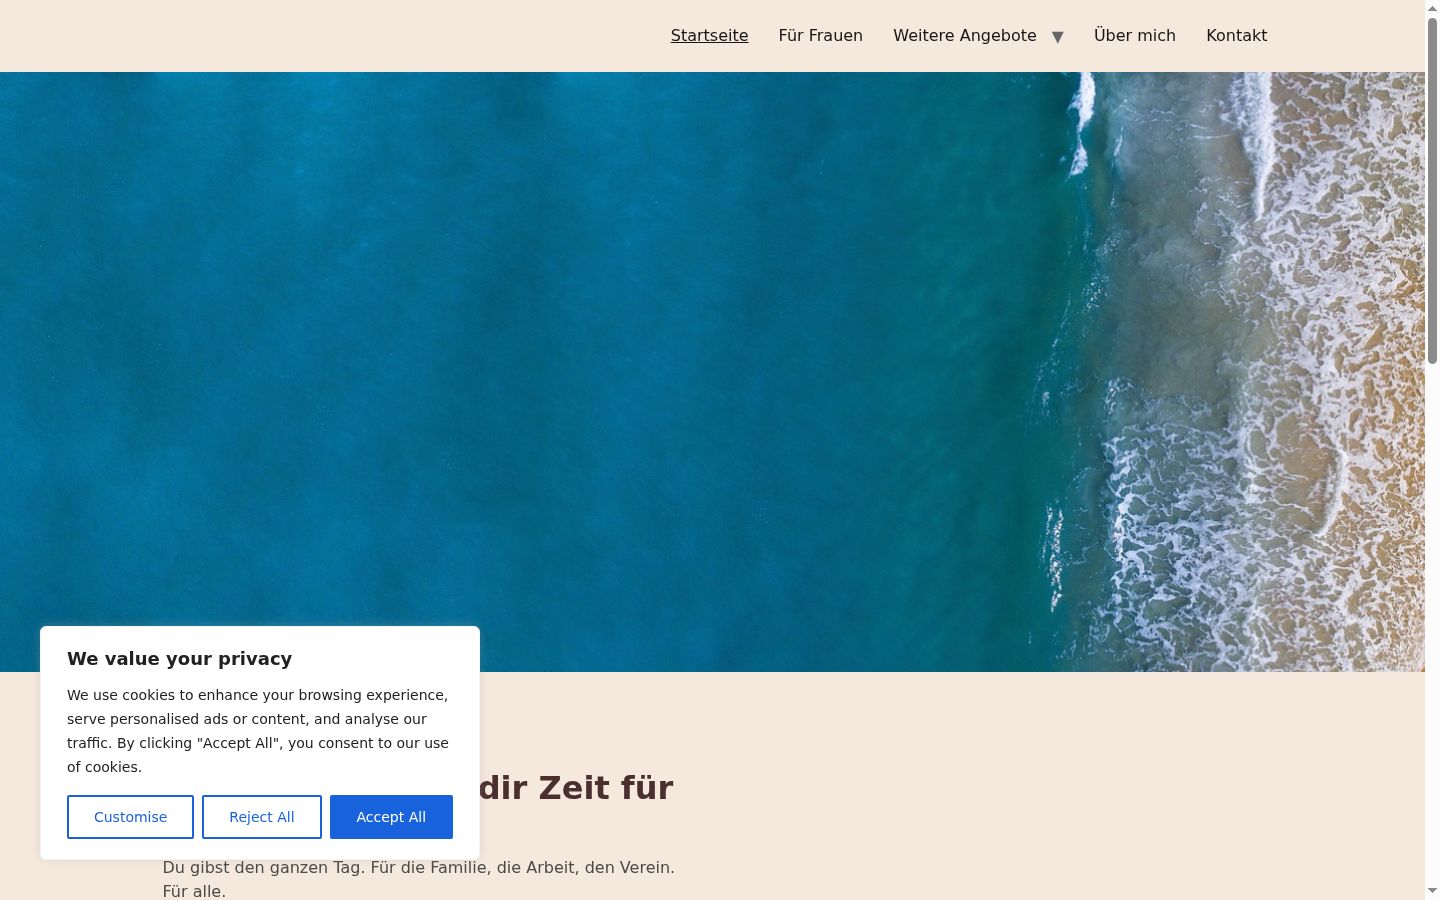Click the "We value your privacy" heading
This screenshot has height=900, width=1440.
[180, 658]
